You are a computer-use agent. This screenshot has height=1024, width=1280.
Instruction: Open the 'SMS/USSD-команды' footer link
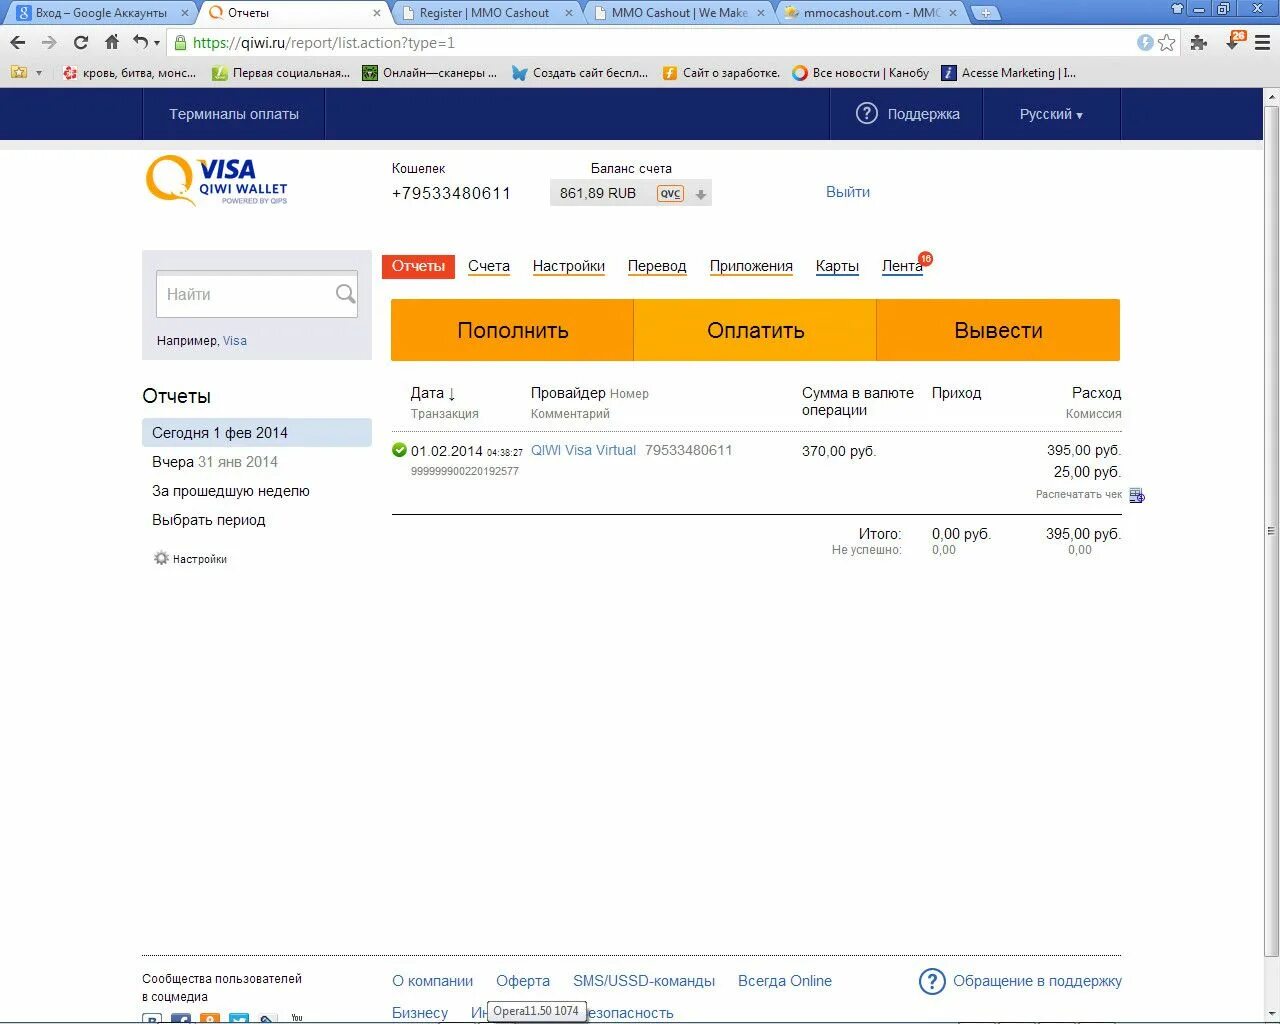[644, 981]
